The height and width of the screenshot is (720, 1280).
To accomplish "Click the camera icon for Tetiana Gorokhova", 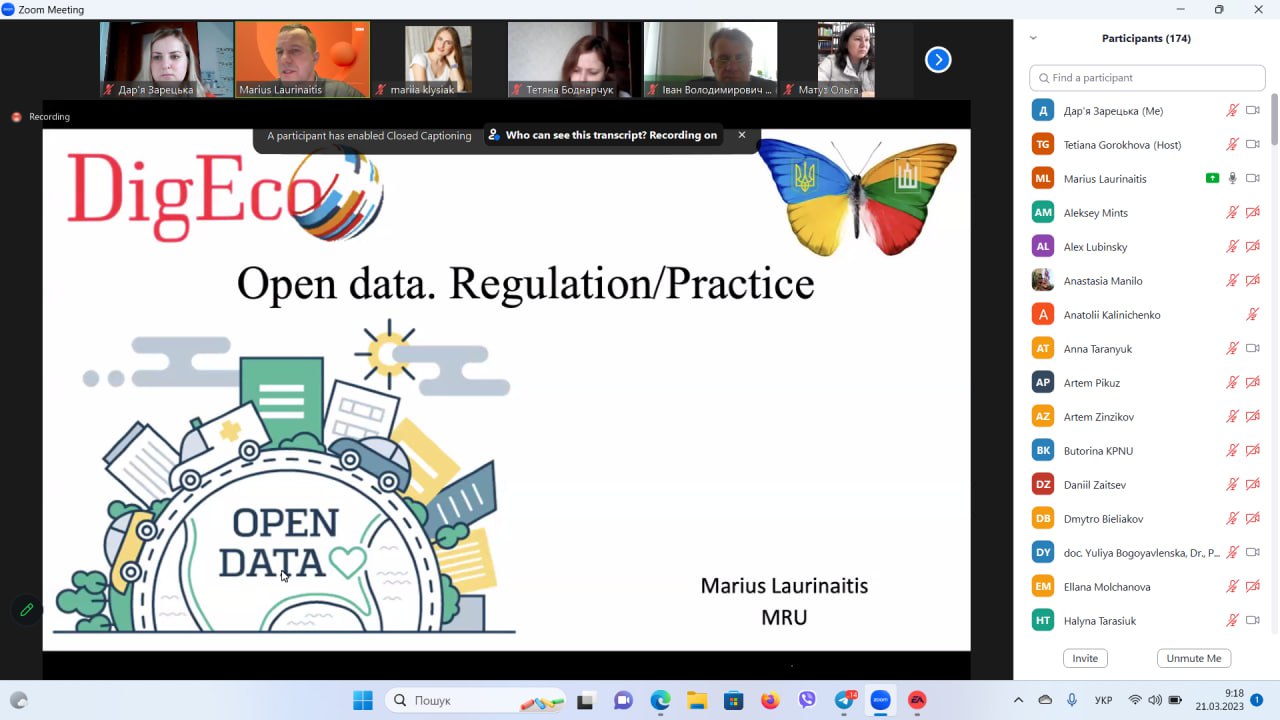I will pyautogui.click(x=1252, y=144).
